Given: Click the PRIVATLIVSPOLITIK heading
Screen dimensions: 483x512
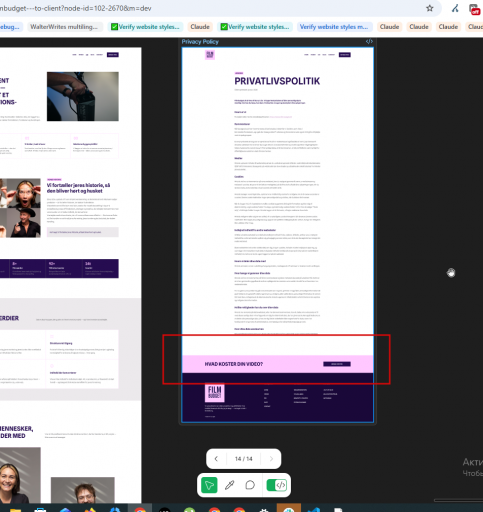Looking at the screenshot, I should 277,81.
